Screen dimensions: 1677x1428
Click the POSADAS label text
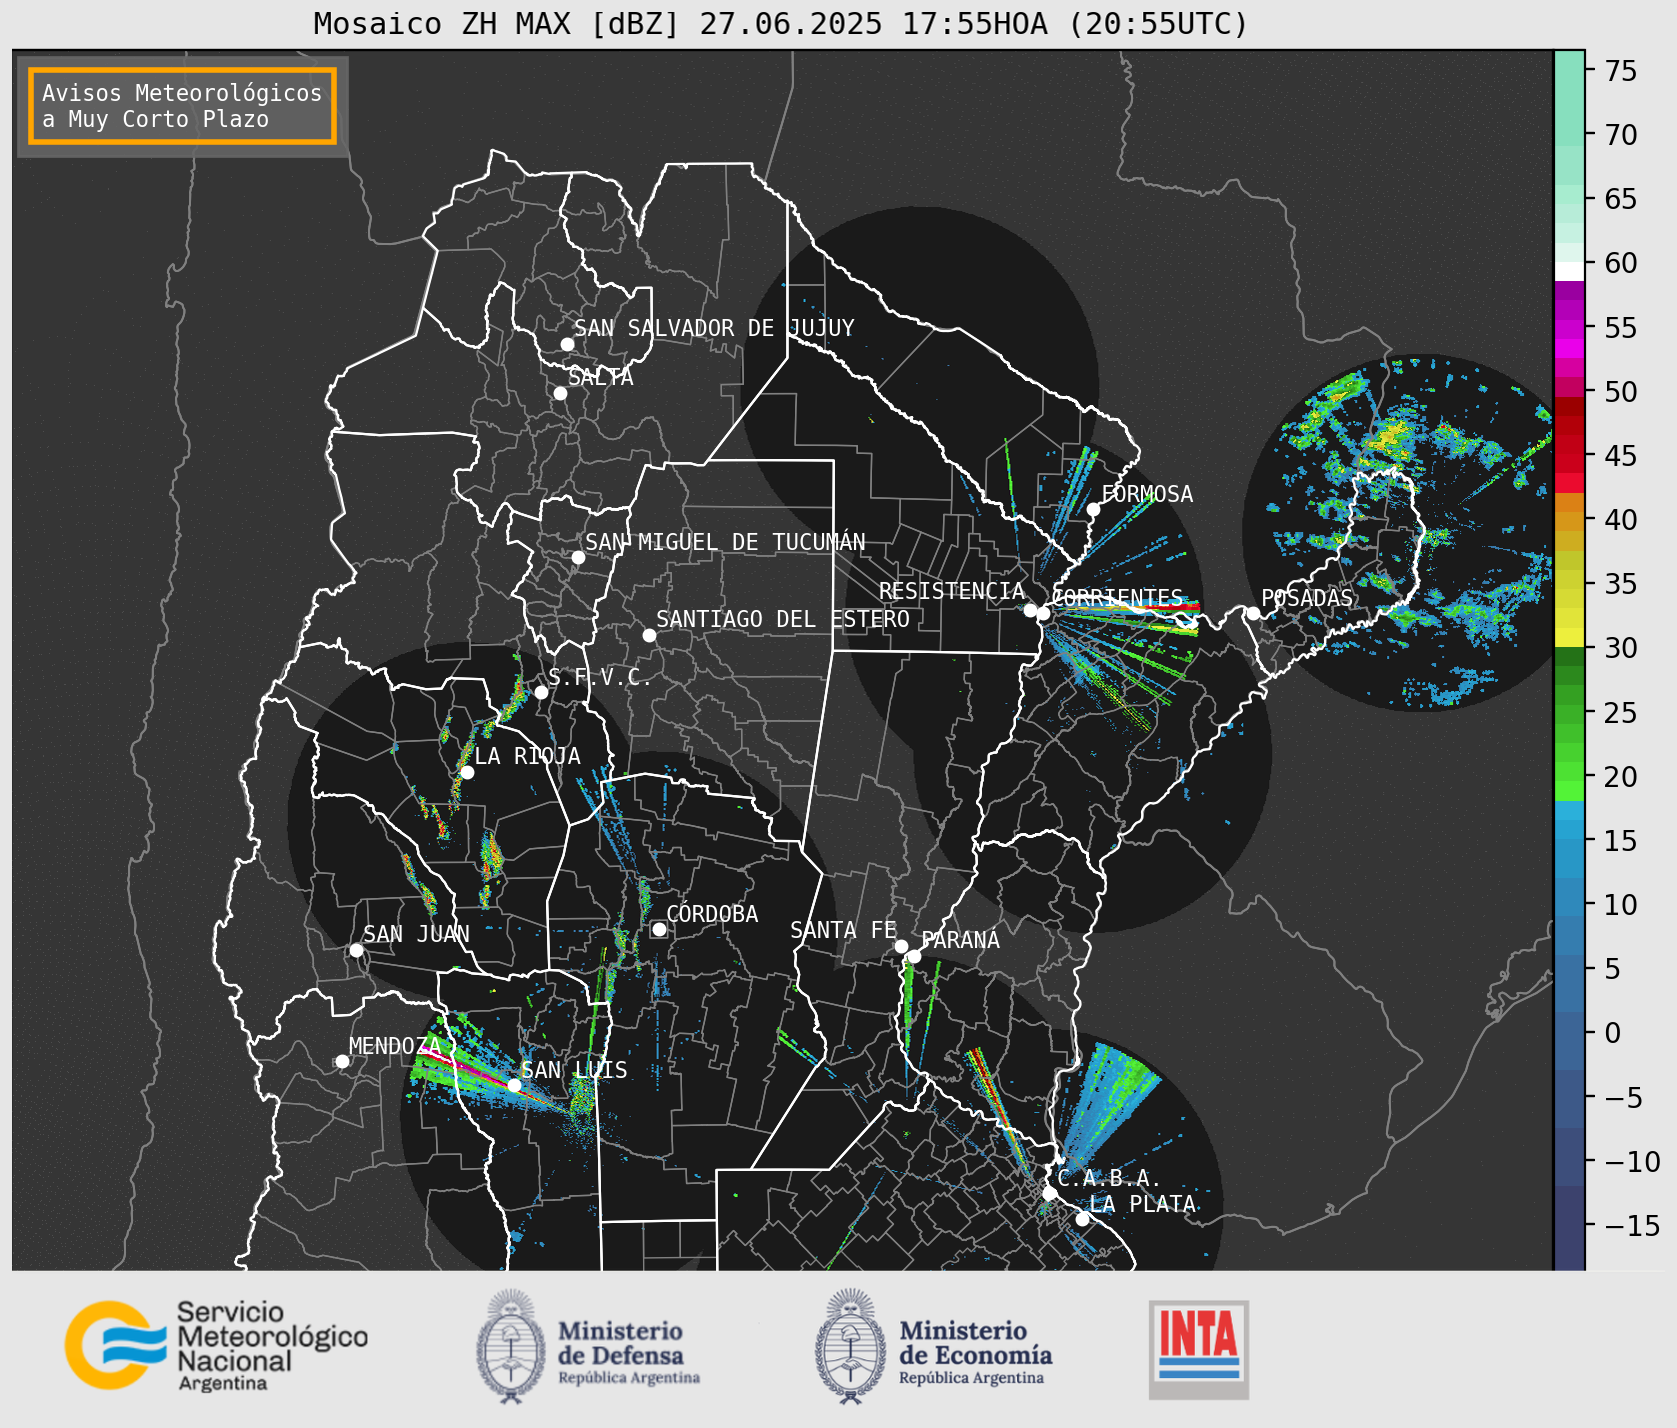coord(1306,598)
